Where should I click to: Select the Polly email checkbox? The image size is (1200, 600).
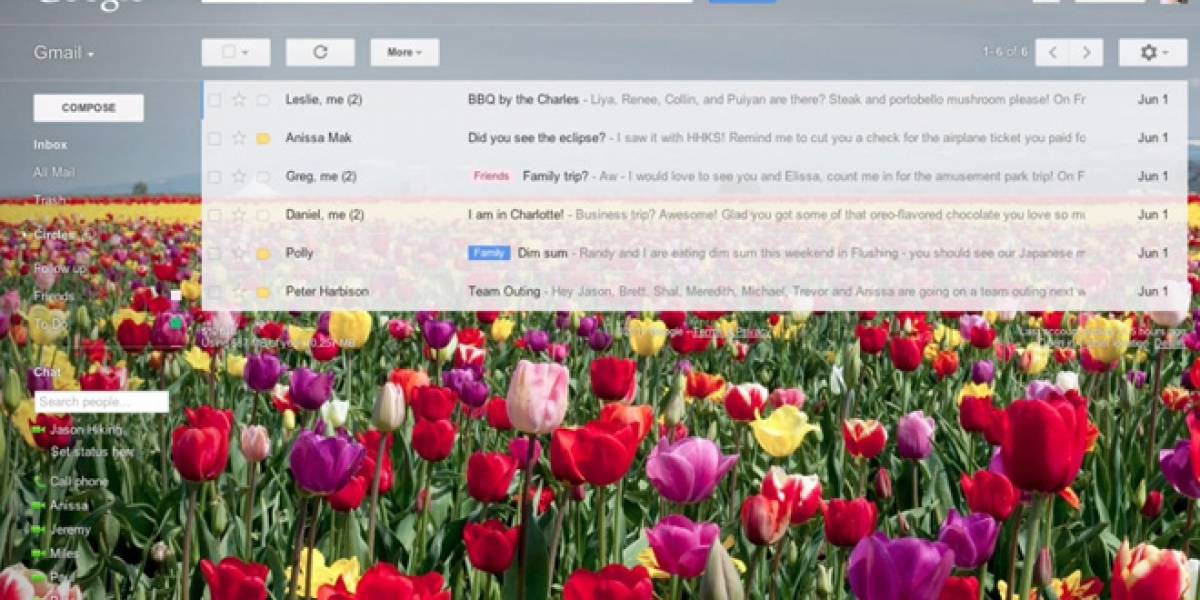[214, 253]
